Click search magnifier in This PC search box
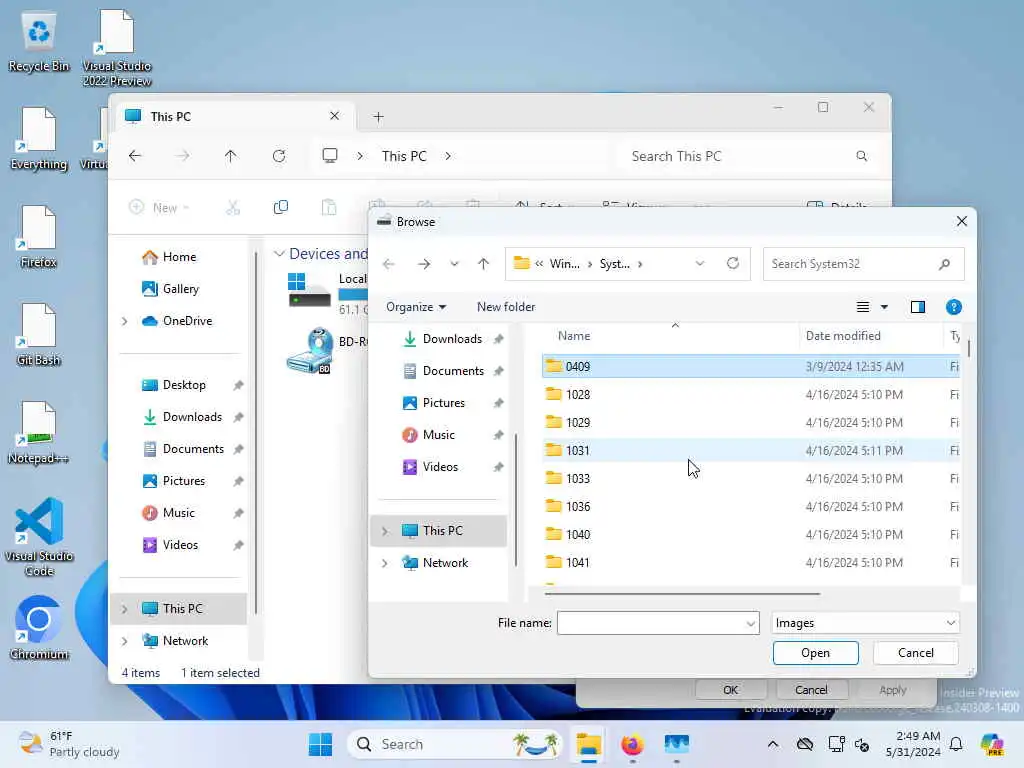The height and width of the screenshot is (768, 1024). pyautogui.click(x=862, y=156)
